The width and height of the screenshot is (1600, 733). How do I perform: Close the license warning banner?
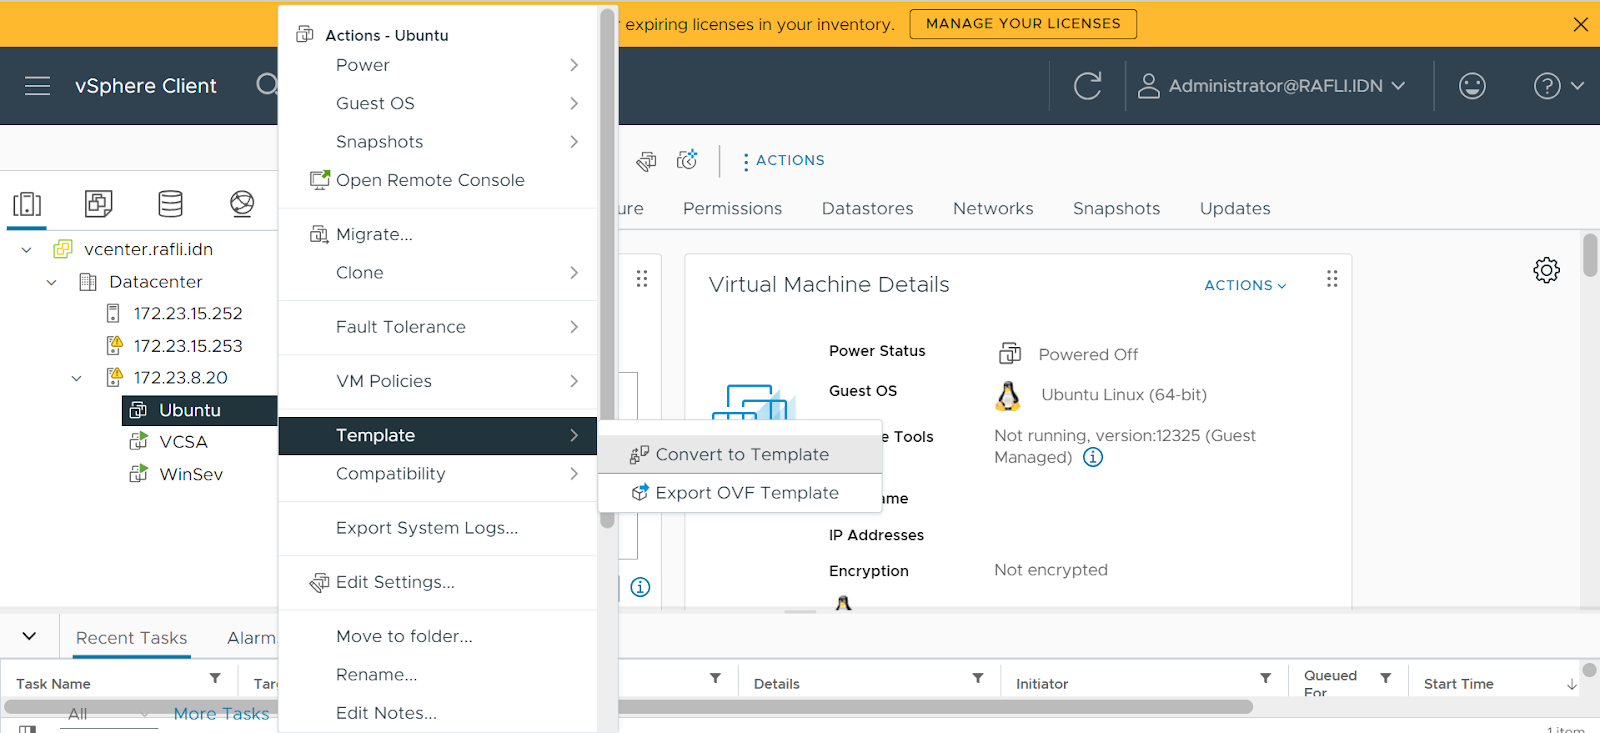pyautogui.click(x=1580, y=24)
